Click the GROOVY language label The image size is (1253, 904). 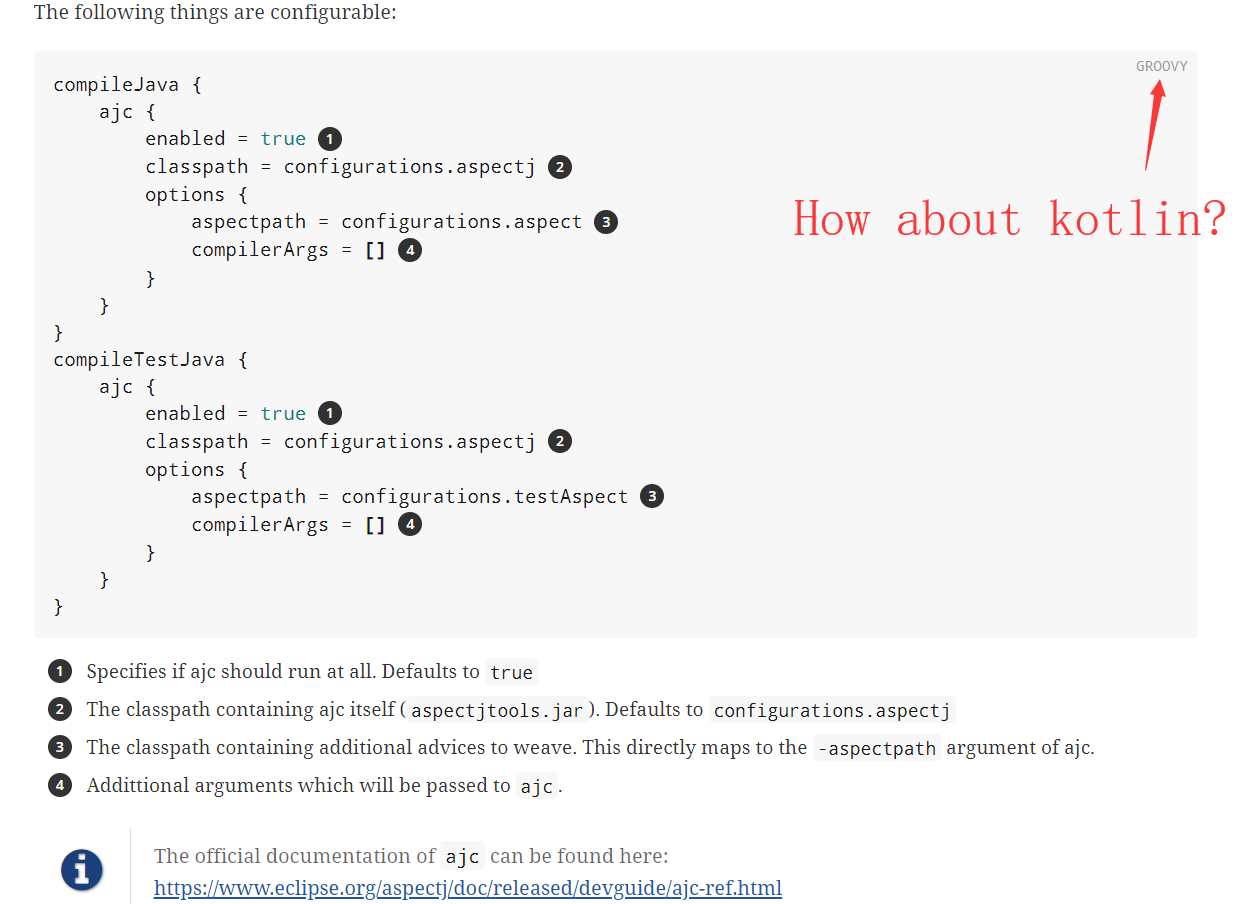(x=1161, y=66)
